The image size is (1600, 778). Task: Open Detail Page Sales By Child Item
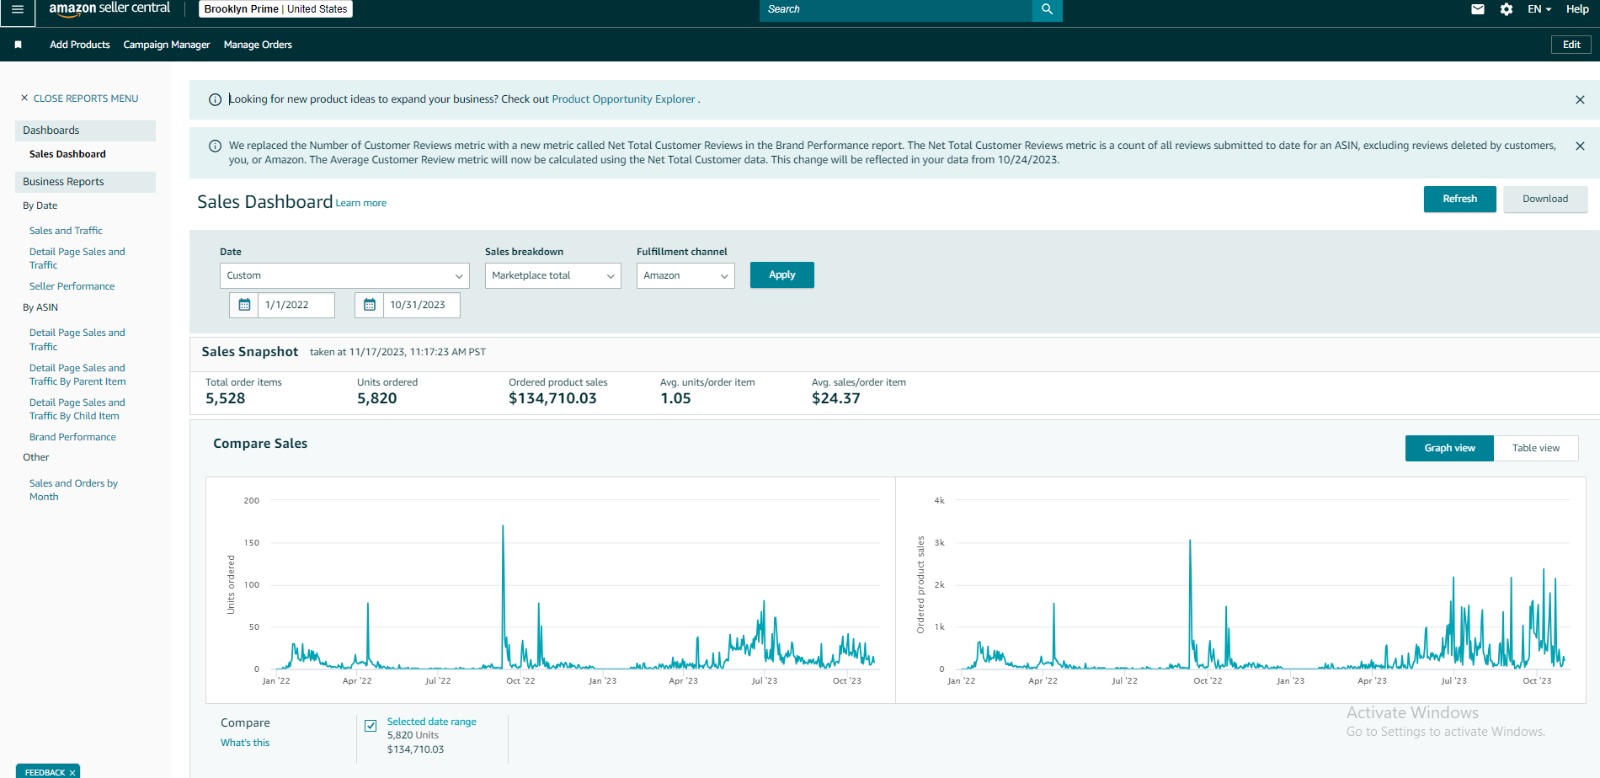click(77, 409)
